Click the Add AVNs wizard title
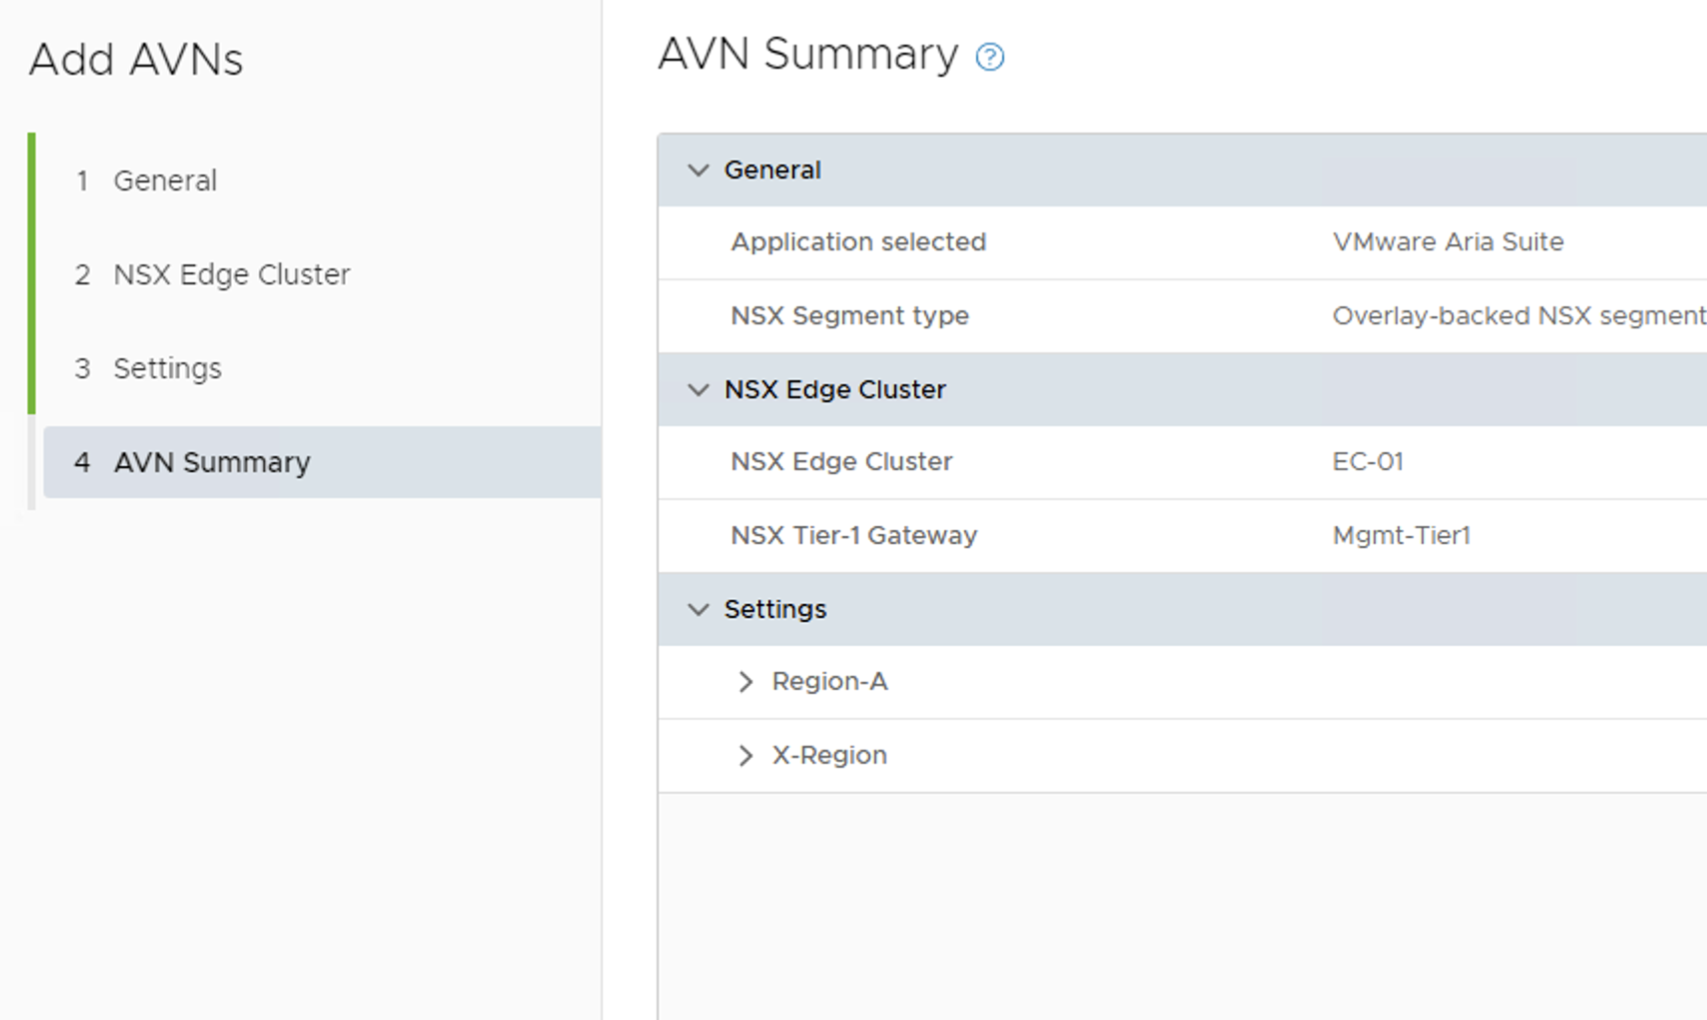Viewport: 1707px width, 1020px height. pyautogui.click(x=136, y=60)
